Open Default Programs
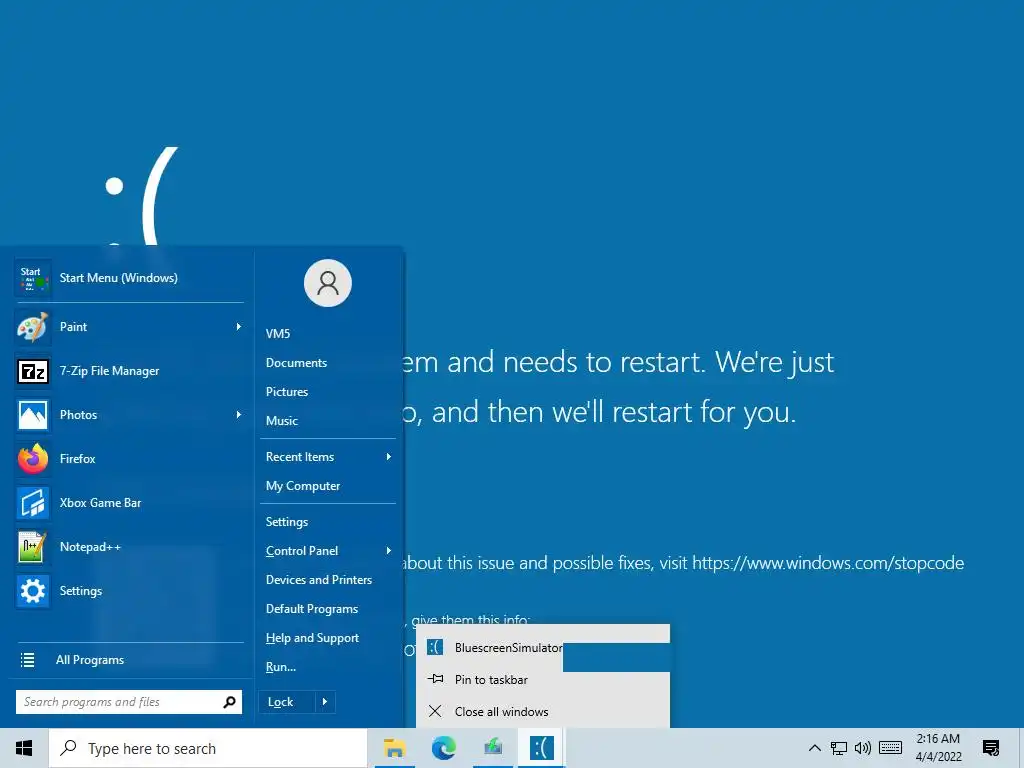This screenshot has height=768, width=1024. pyautogui.click(x=312, y=609)
